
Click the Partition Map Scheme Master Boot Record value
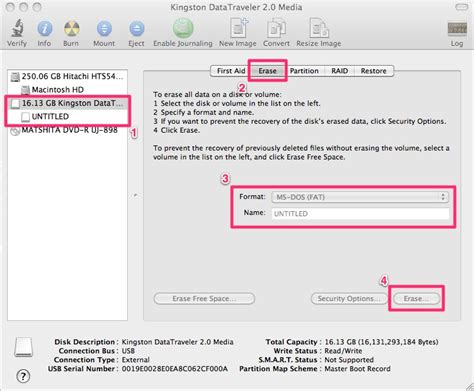click(357, 369)
